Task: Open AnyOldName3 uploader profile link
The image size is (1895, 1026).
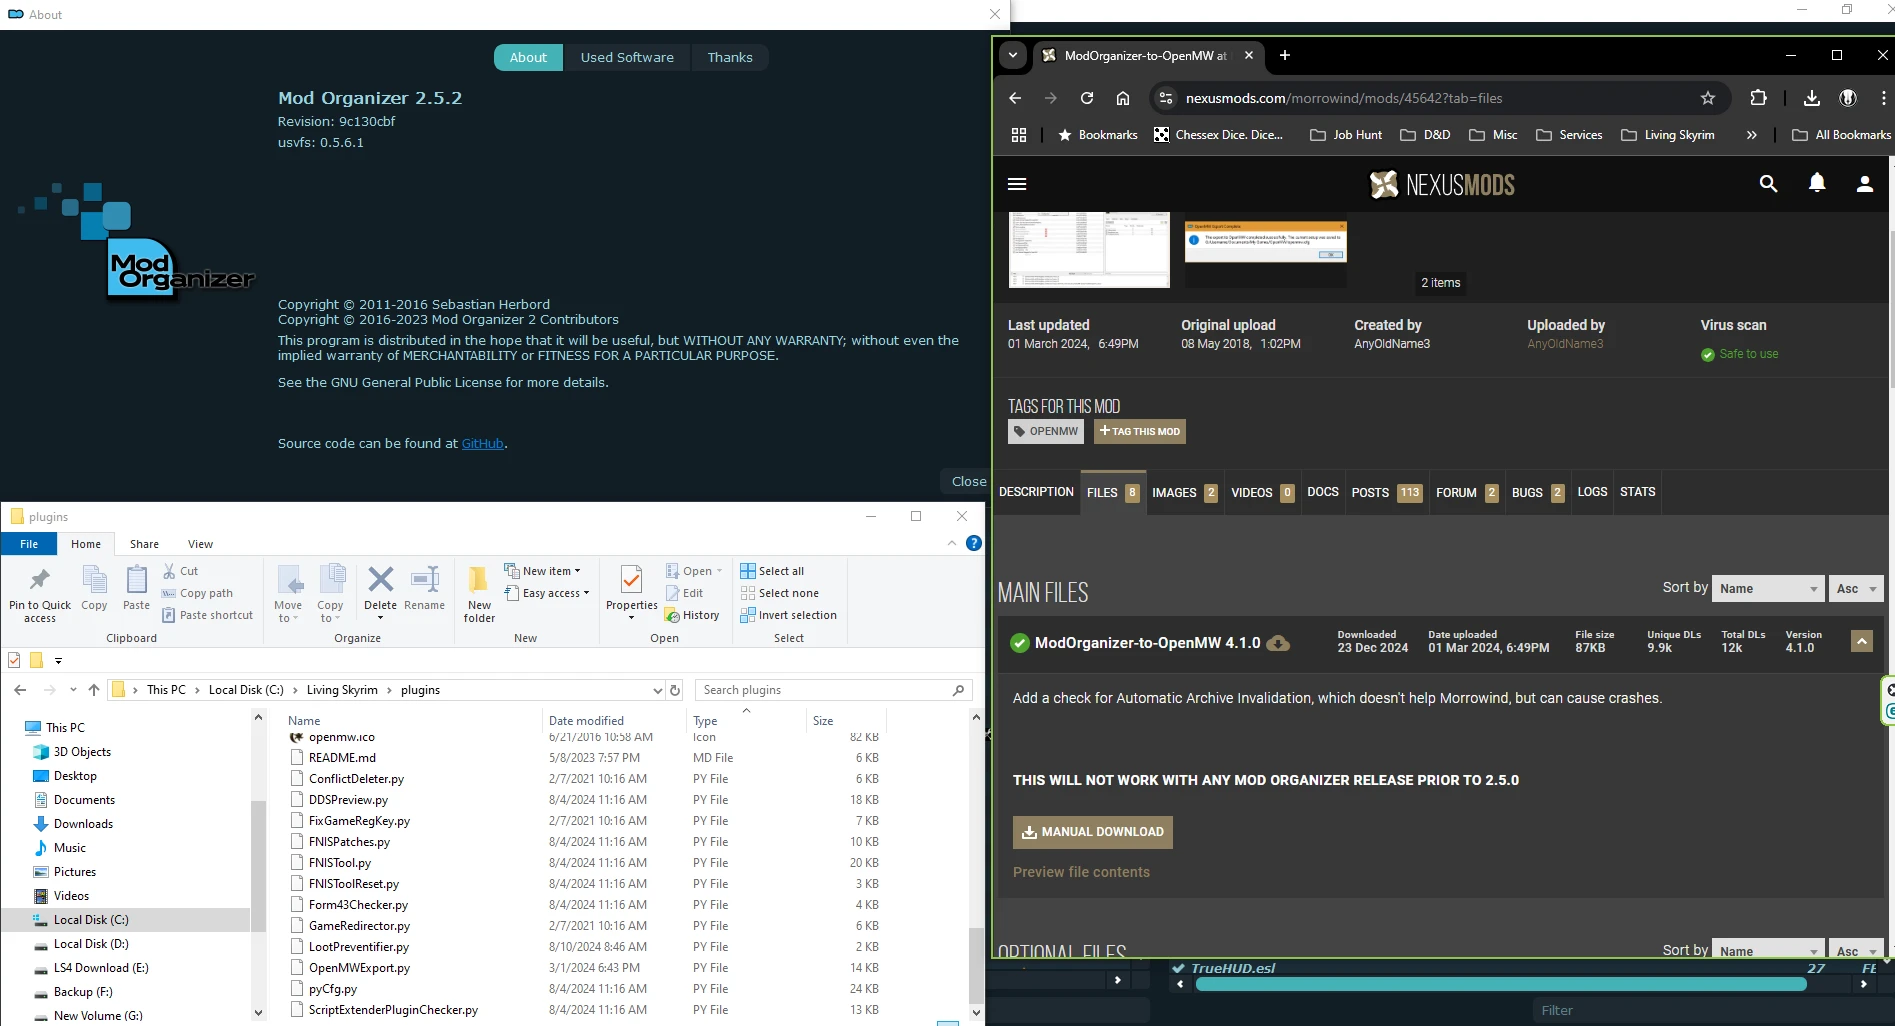Action: (x=1565, y=344)
